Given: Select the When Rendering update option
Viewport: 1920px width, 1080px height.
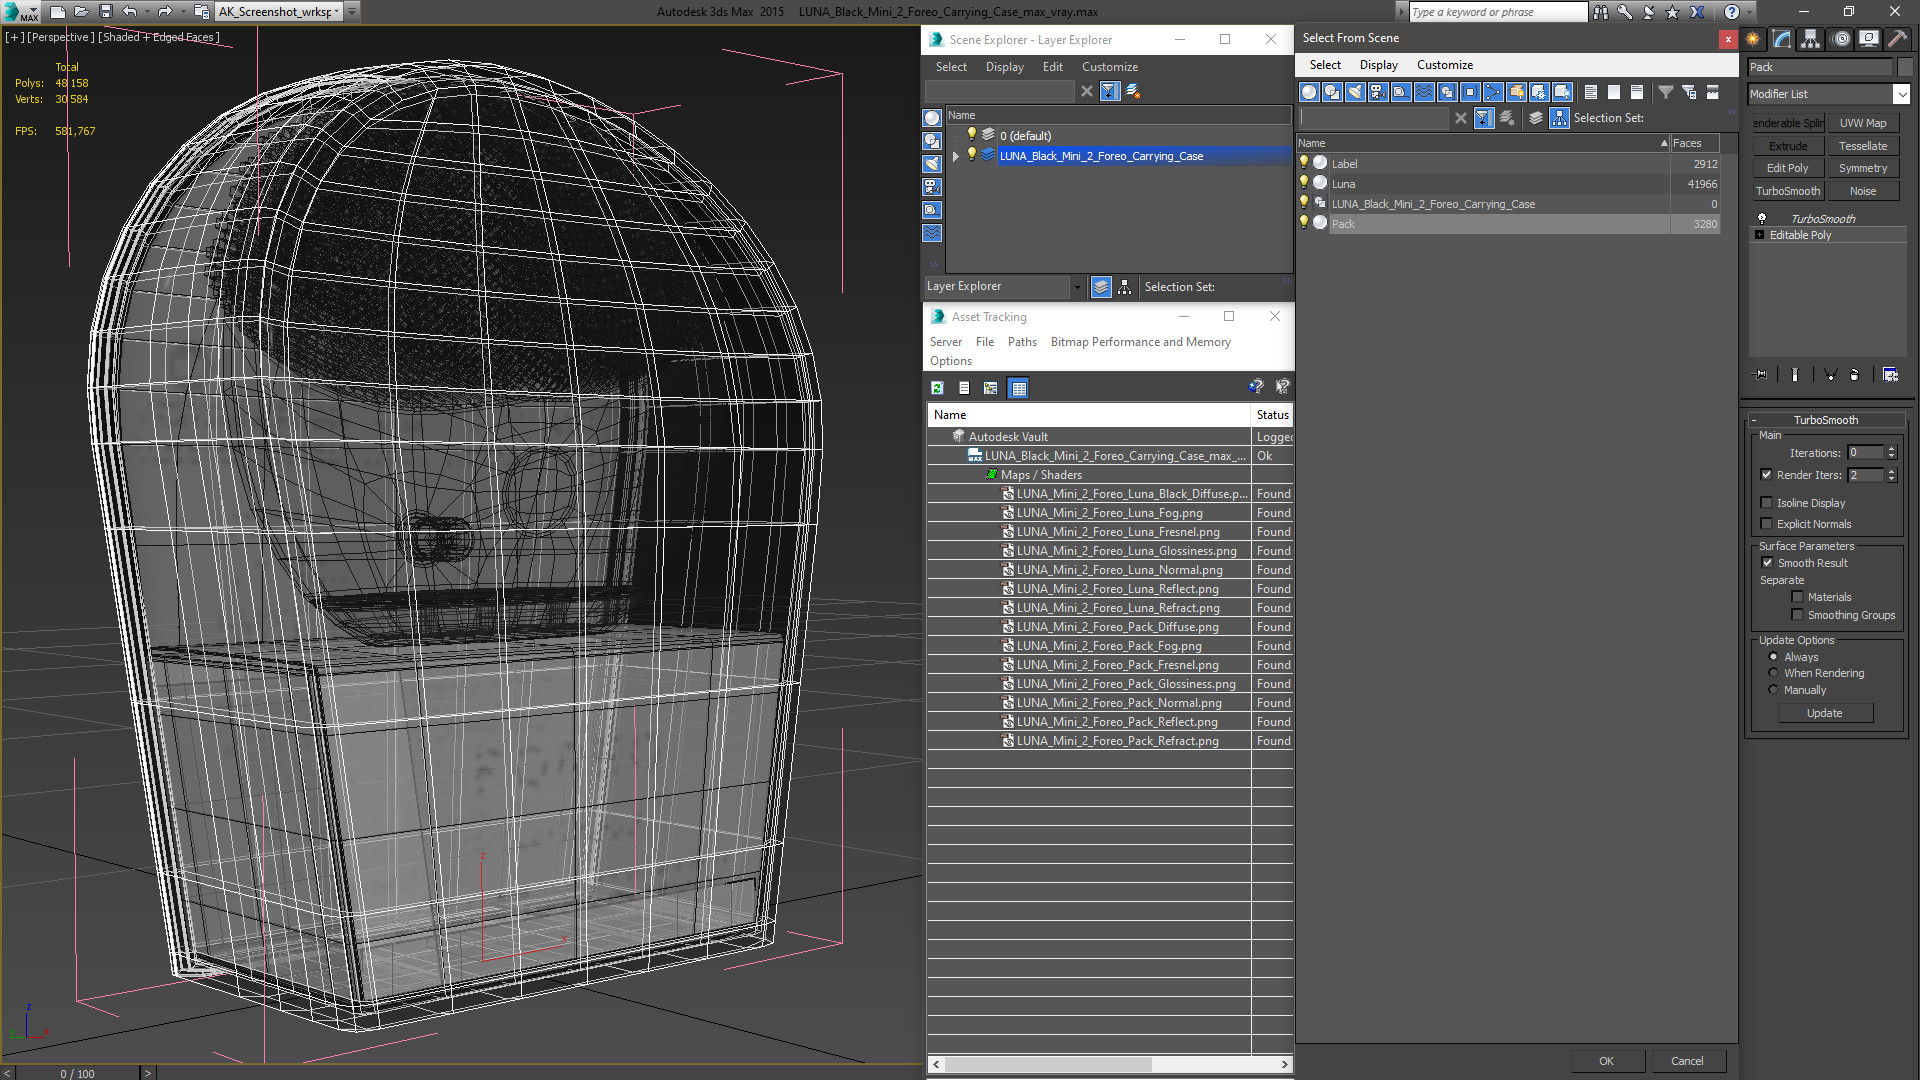Looking at the screenshot, I should tap(1773, 673).
